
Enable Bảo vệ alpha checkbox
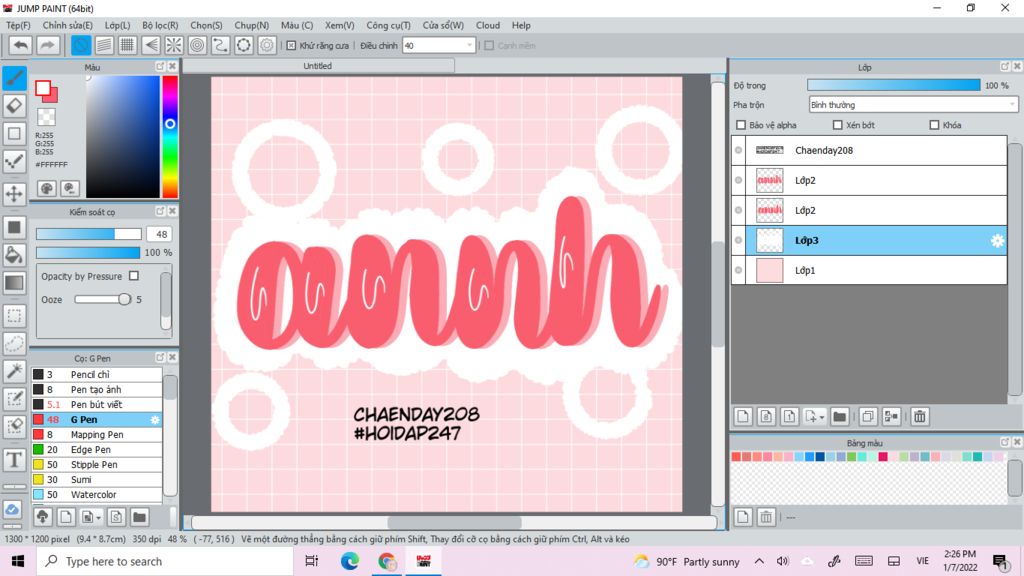(x=741, y=125)
